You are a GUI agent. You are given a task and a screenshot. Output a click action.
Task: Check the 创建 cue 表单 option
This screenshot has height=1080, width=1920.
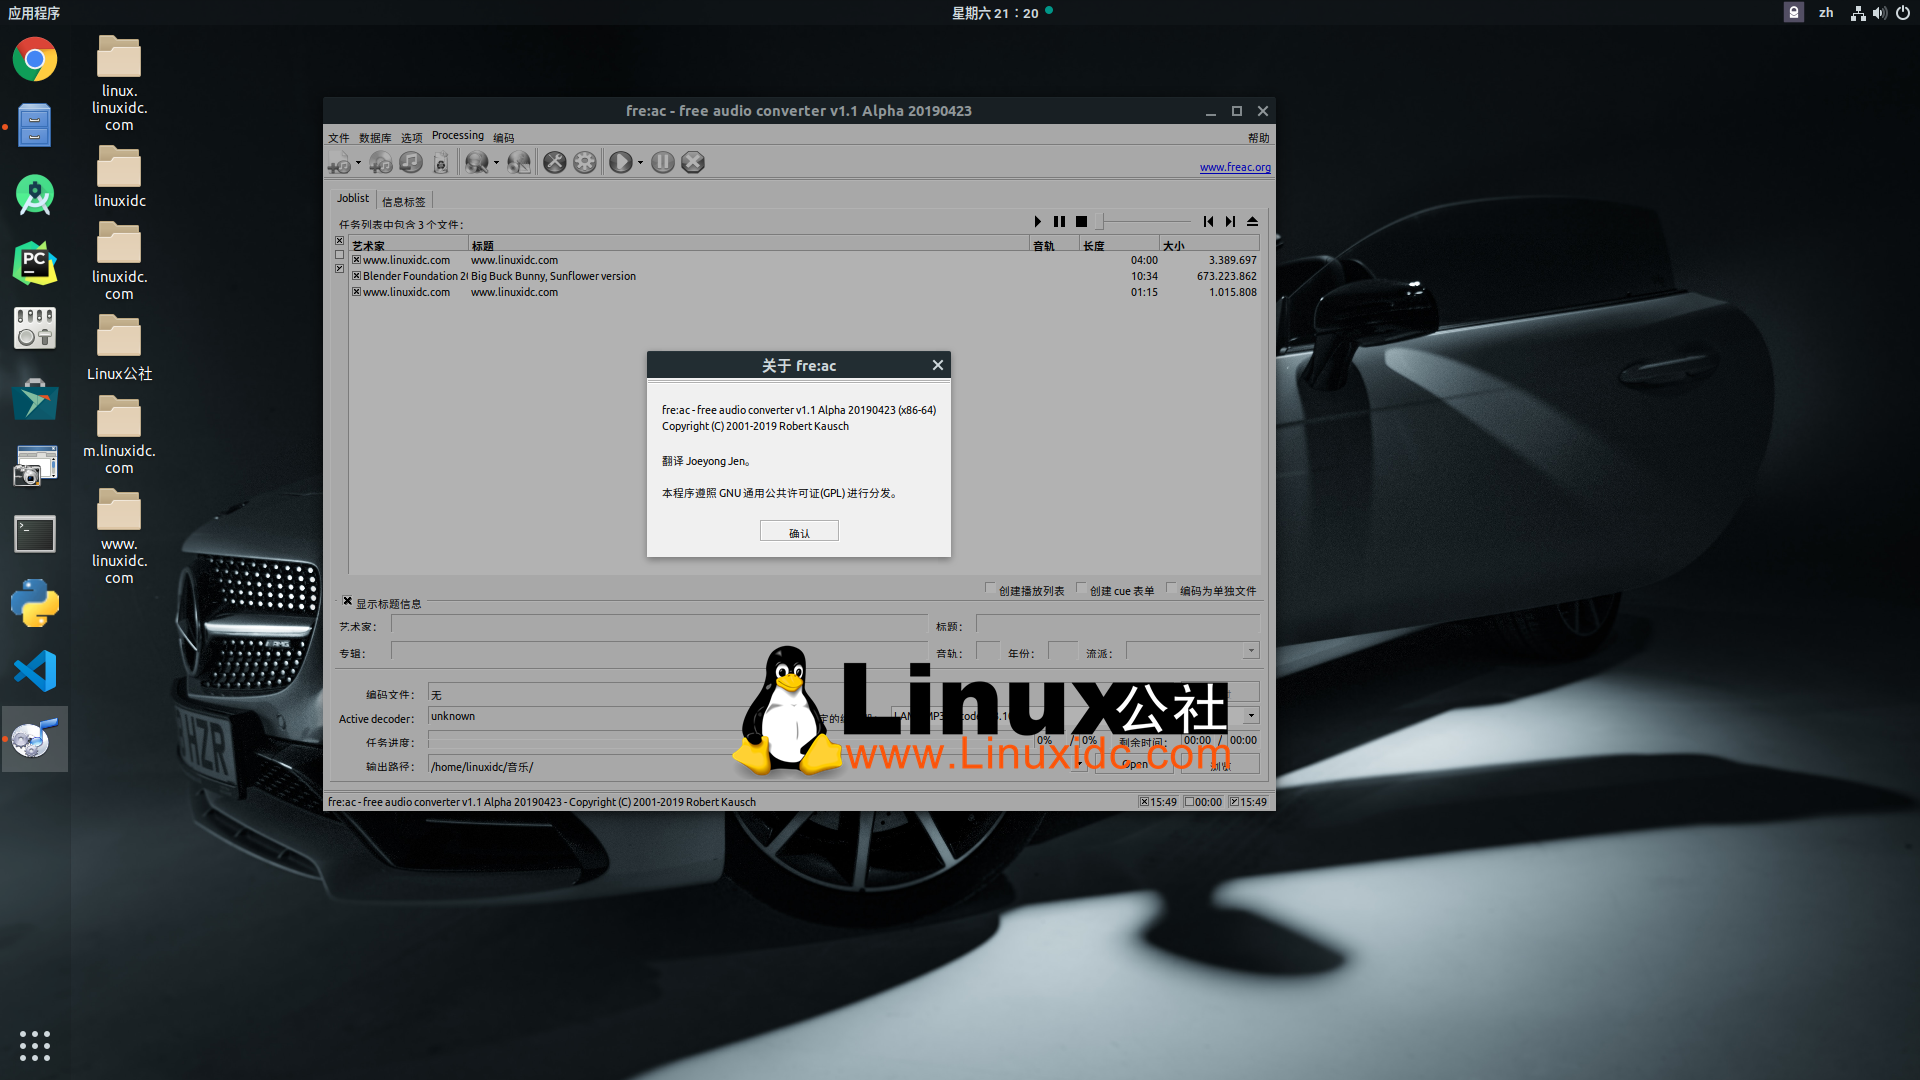[1082, 589]
